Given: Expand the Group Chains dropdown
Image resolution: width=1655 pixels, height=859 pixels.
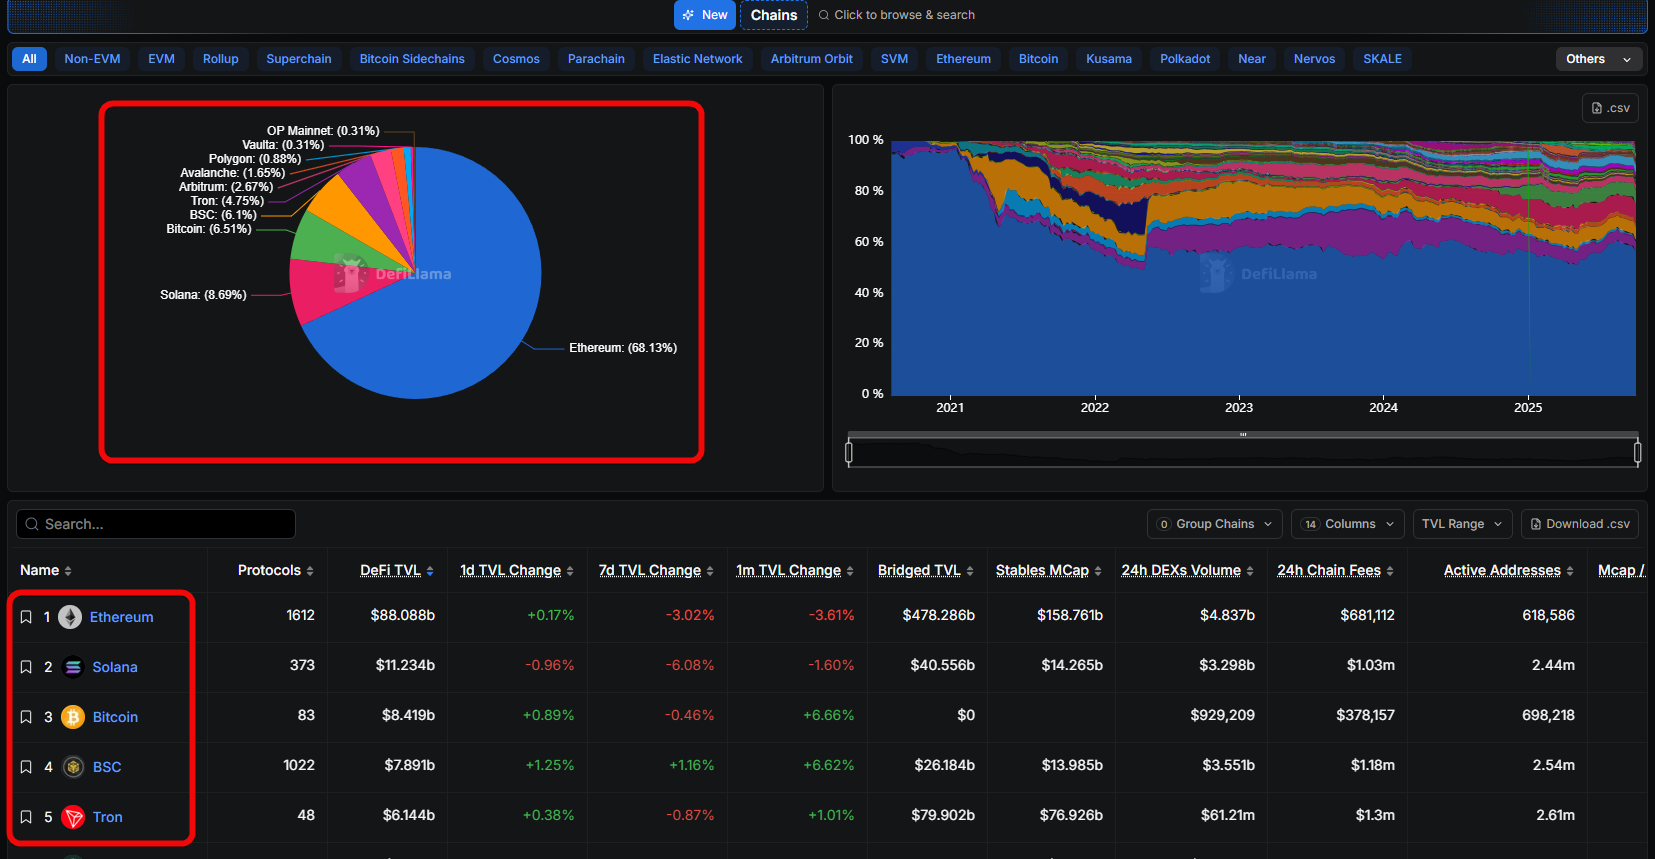Looking at the screenshot, I should [1214, 524].
